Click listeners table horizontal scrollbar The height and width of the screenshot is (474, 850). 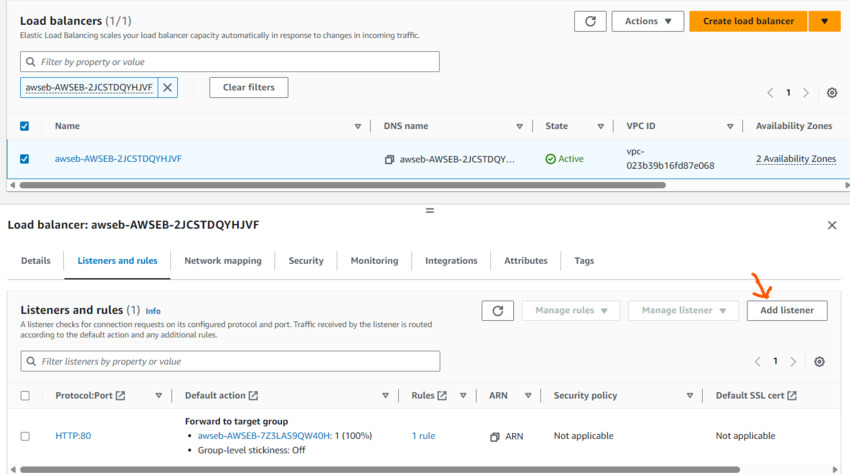coord(379,470)
